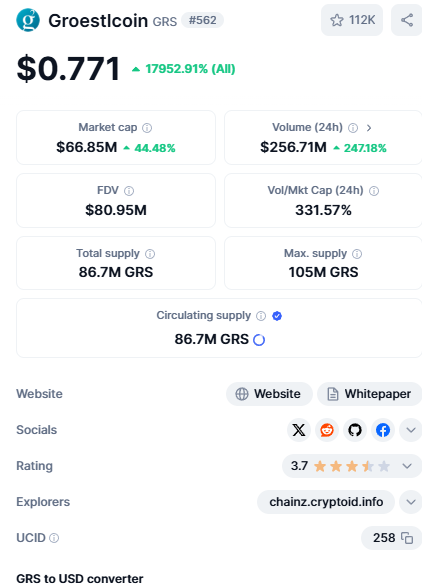
Task: Show Circulating supply info icon
Action: point(261,316)
